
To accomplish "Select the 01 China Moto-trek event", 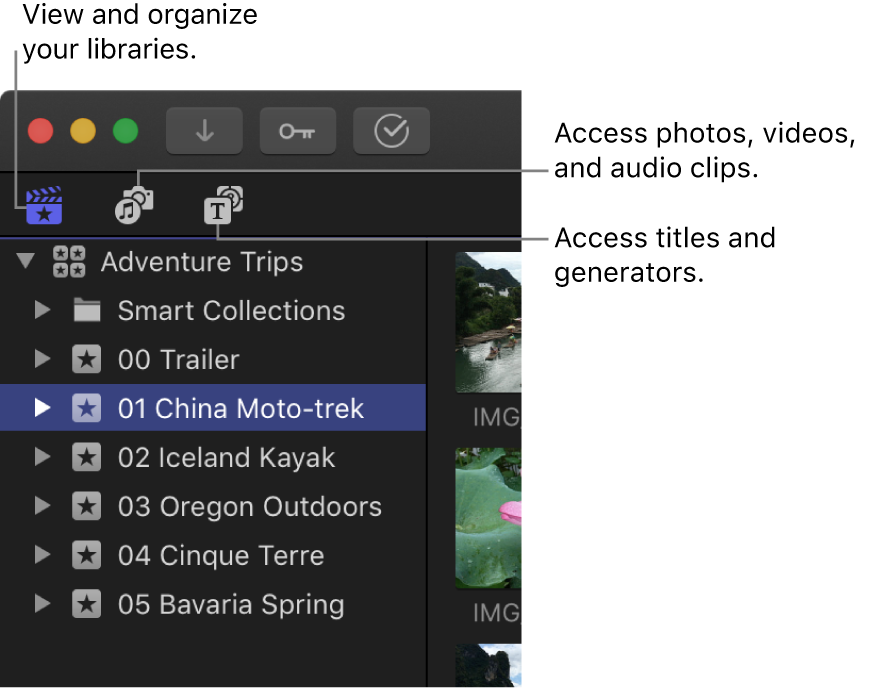I will (x=240, y=409).
